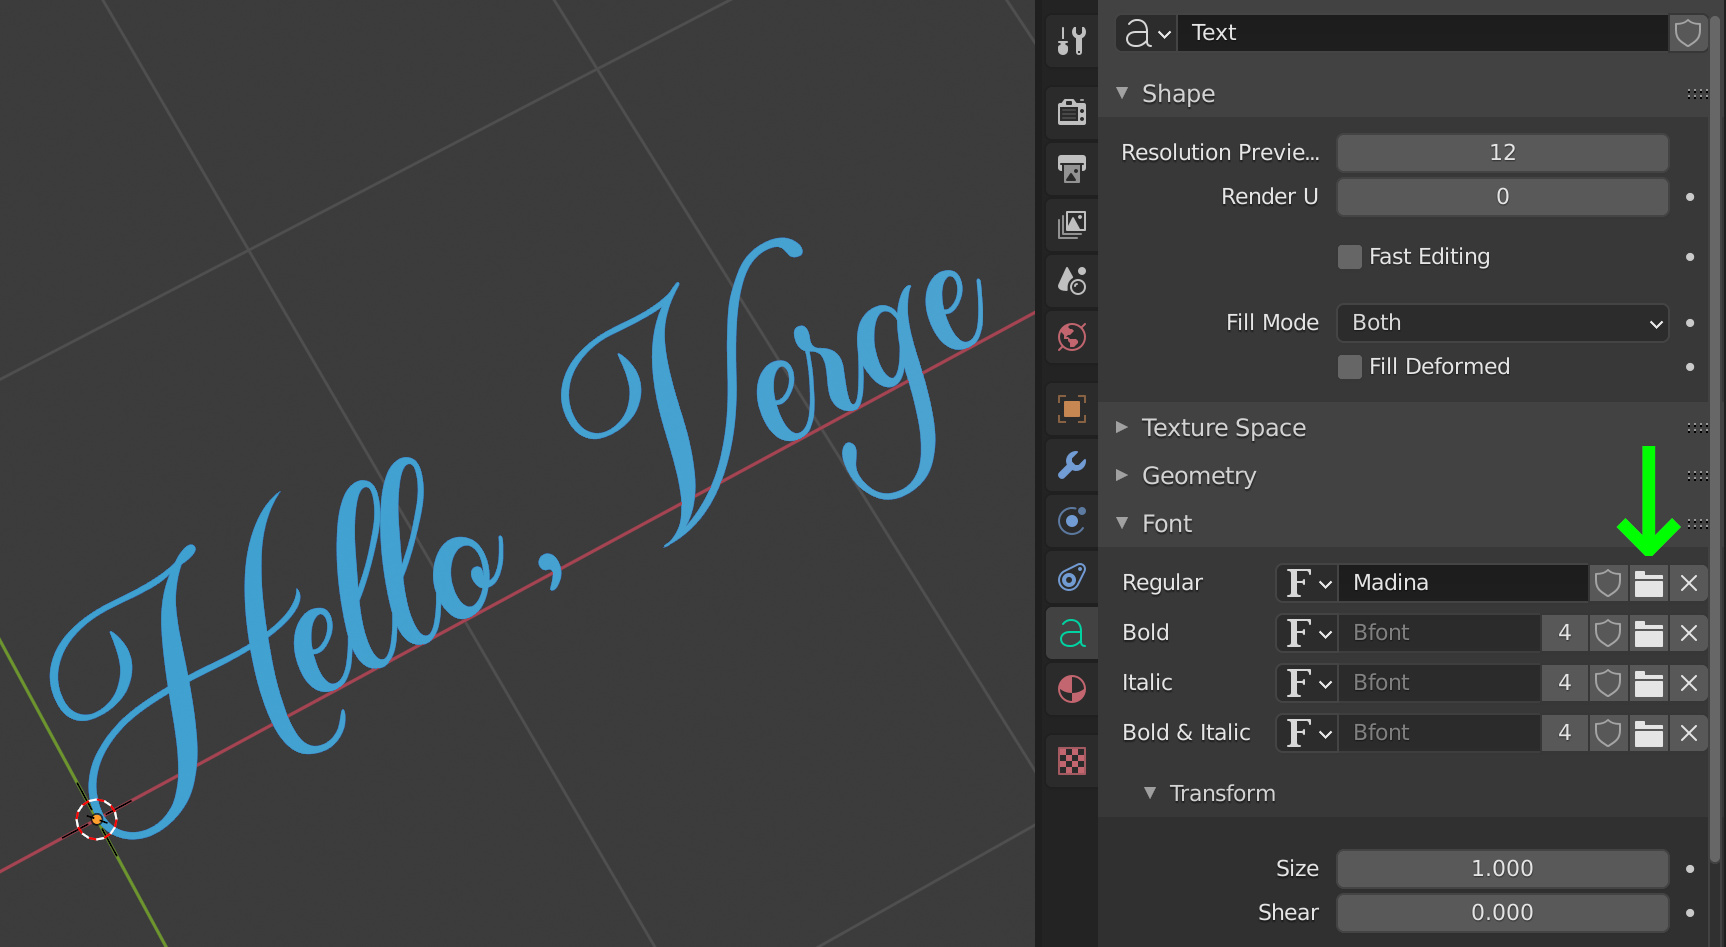Click the Size 1.000 value field

tap(1502, 869)
